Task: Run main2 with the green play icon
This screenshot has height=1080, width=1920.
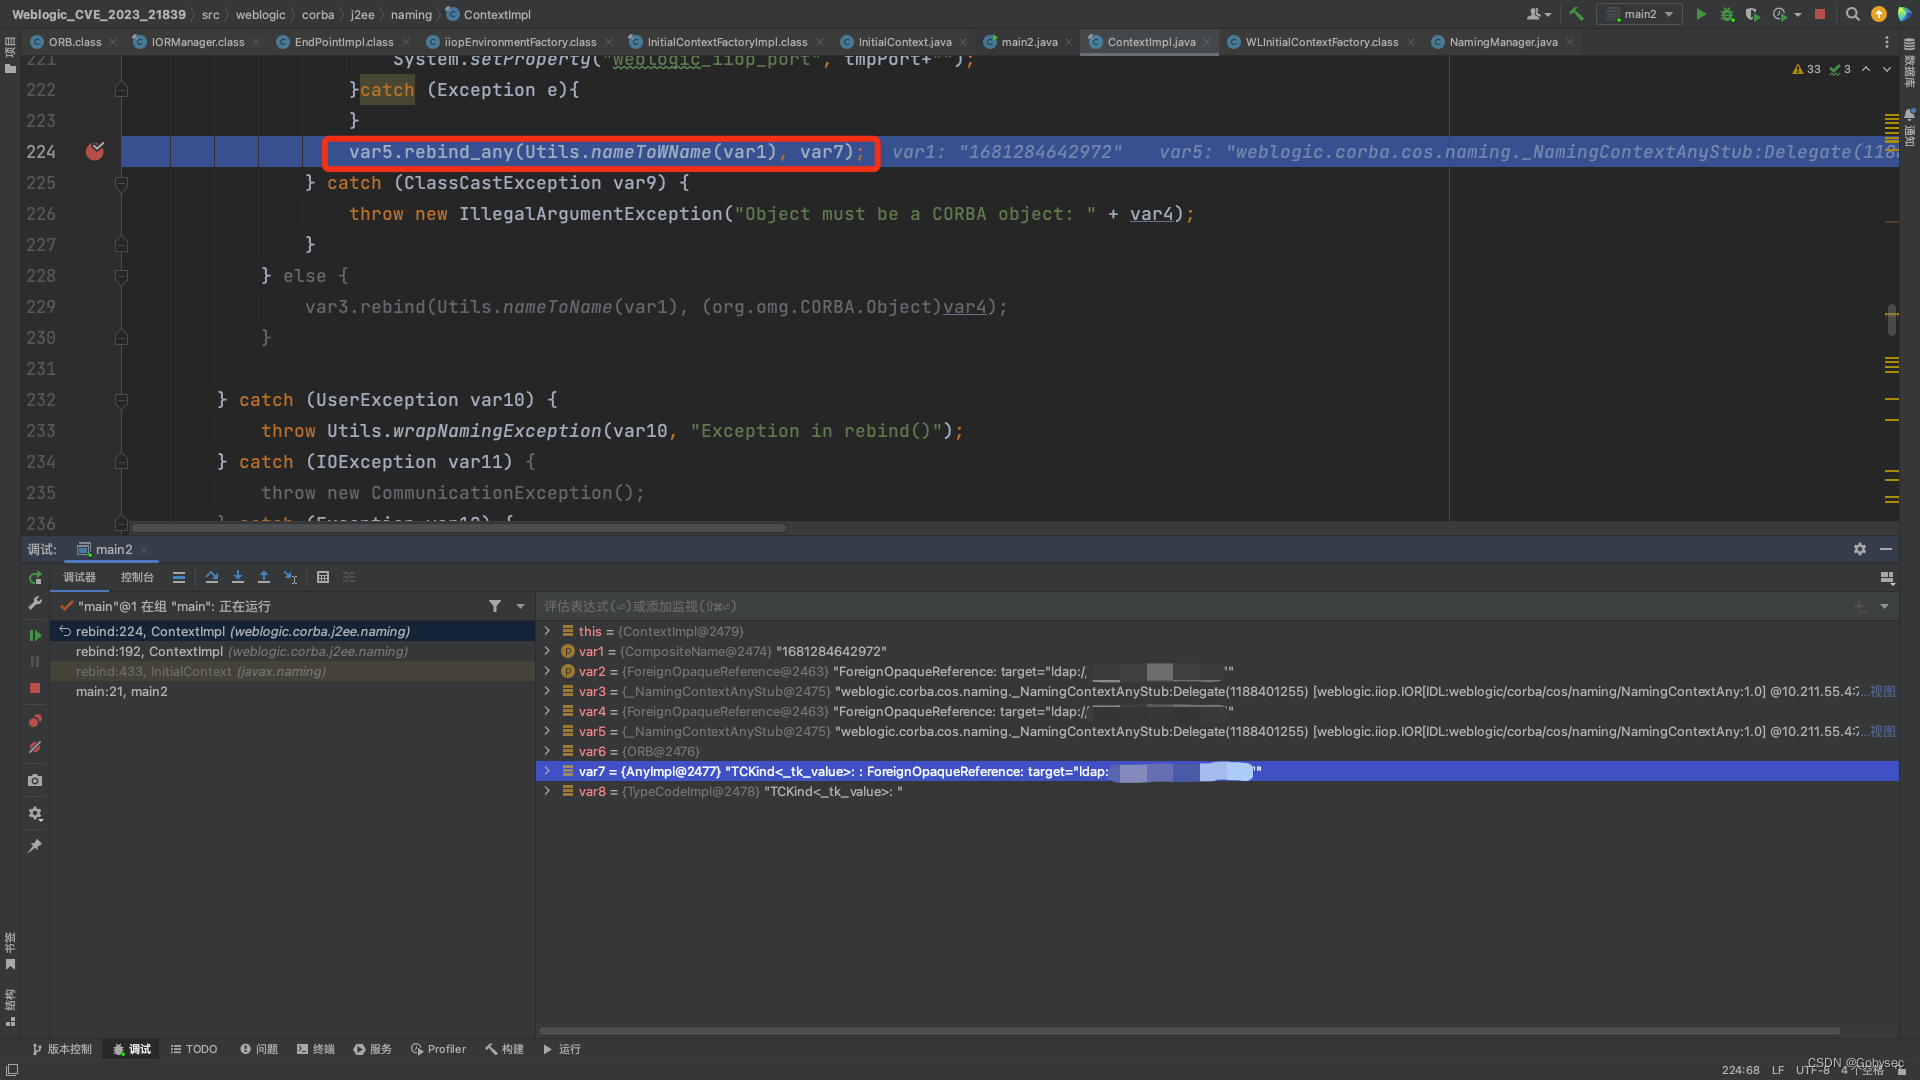Action: [1701, 14]
